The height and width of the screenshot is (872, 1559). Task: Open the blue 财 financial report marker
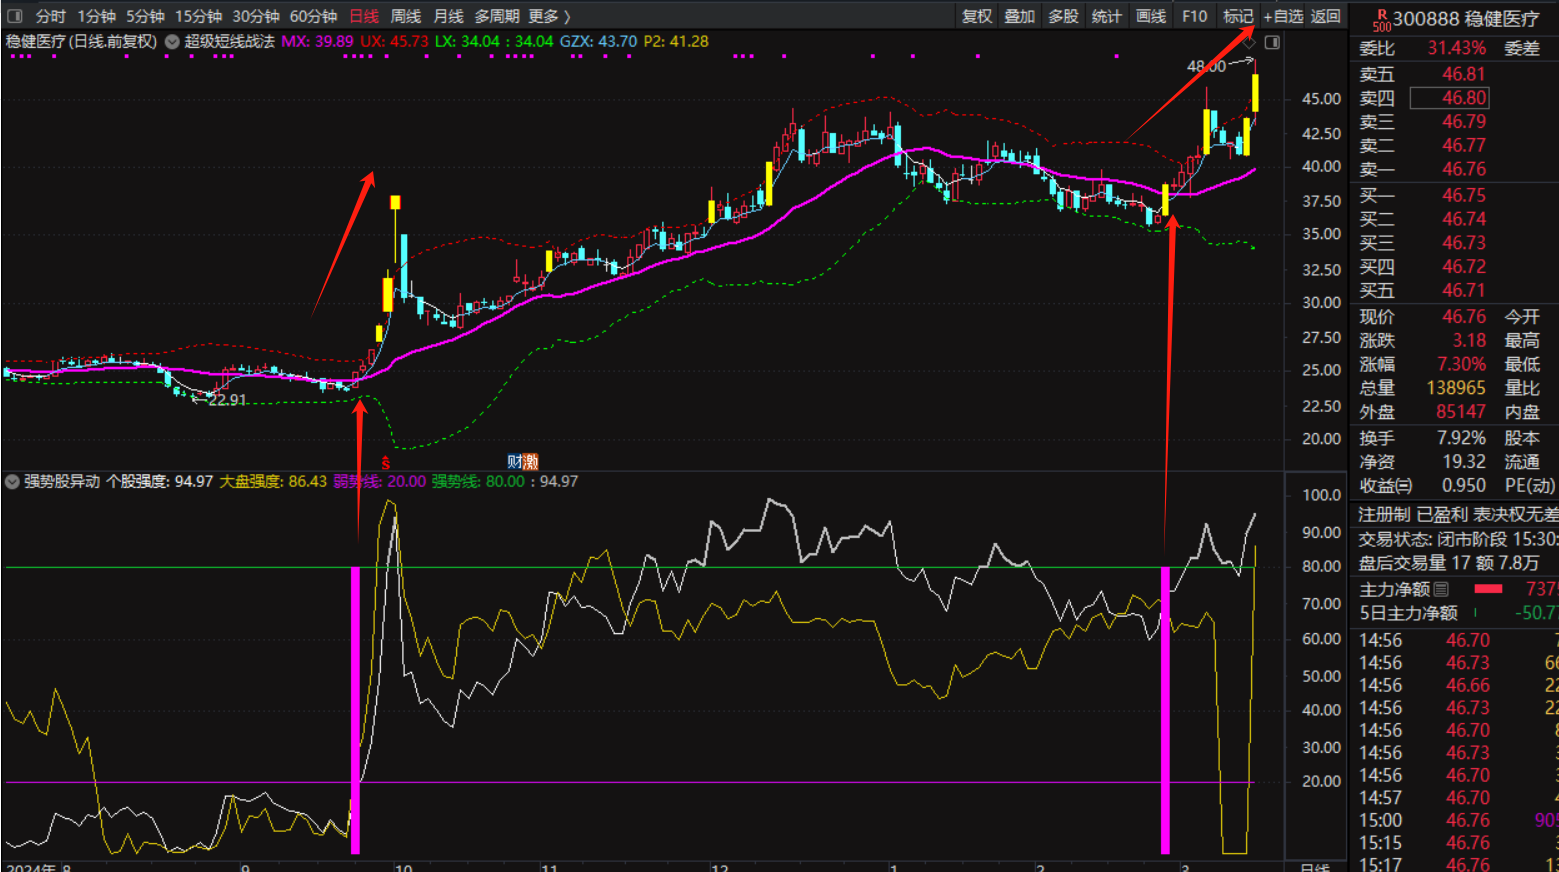515,461
